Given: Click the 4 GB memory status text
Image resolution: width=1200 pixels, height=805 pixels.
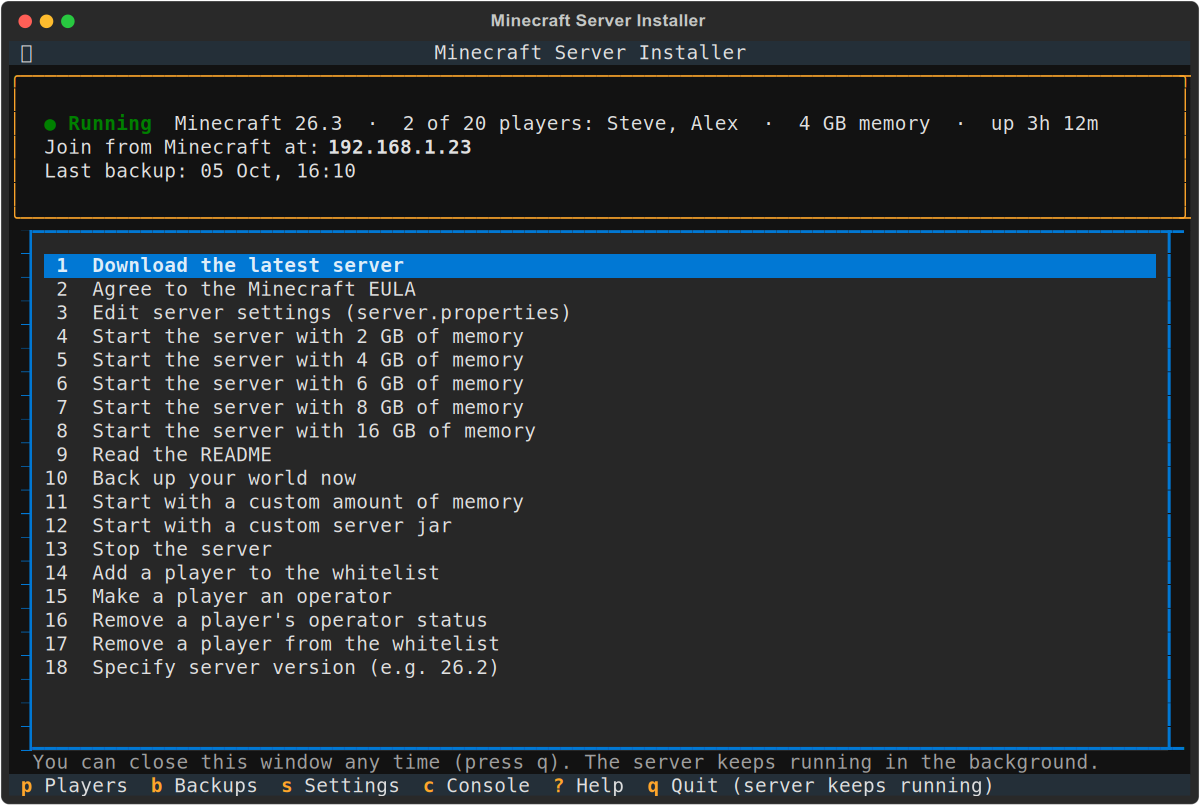Looking at the screenshot, I should point(864,124).
